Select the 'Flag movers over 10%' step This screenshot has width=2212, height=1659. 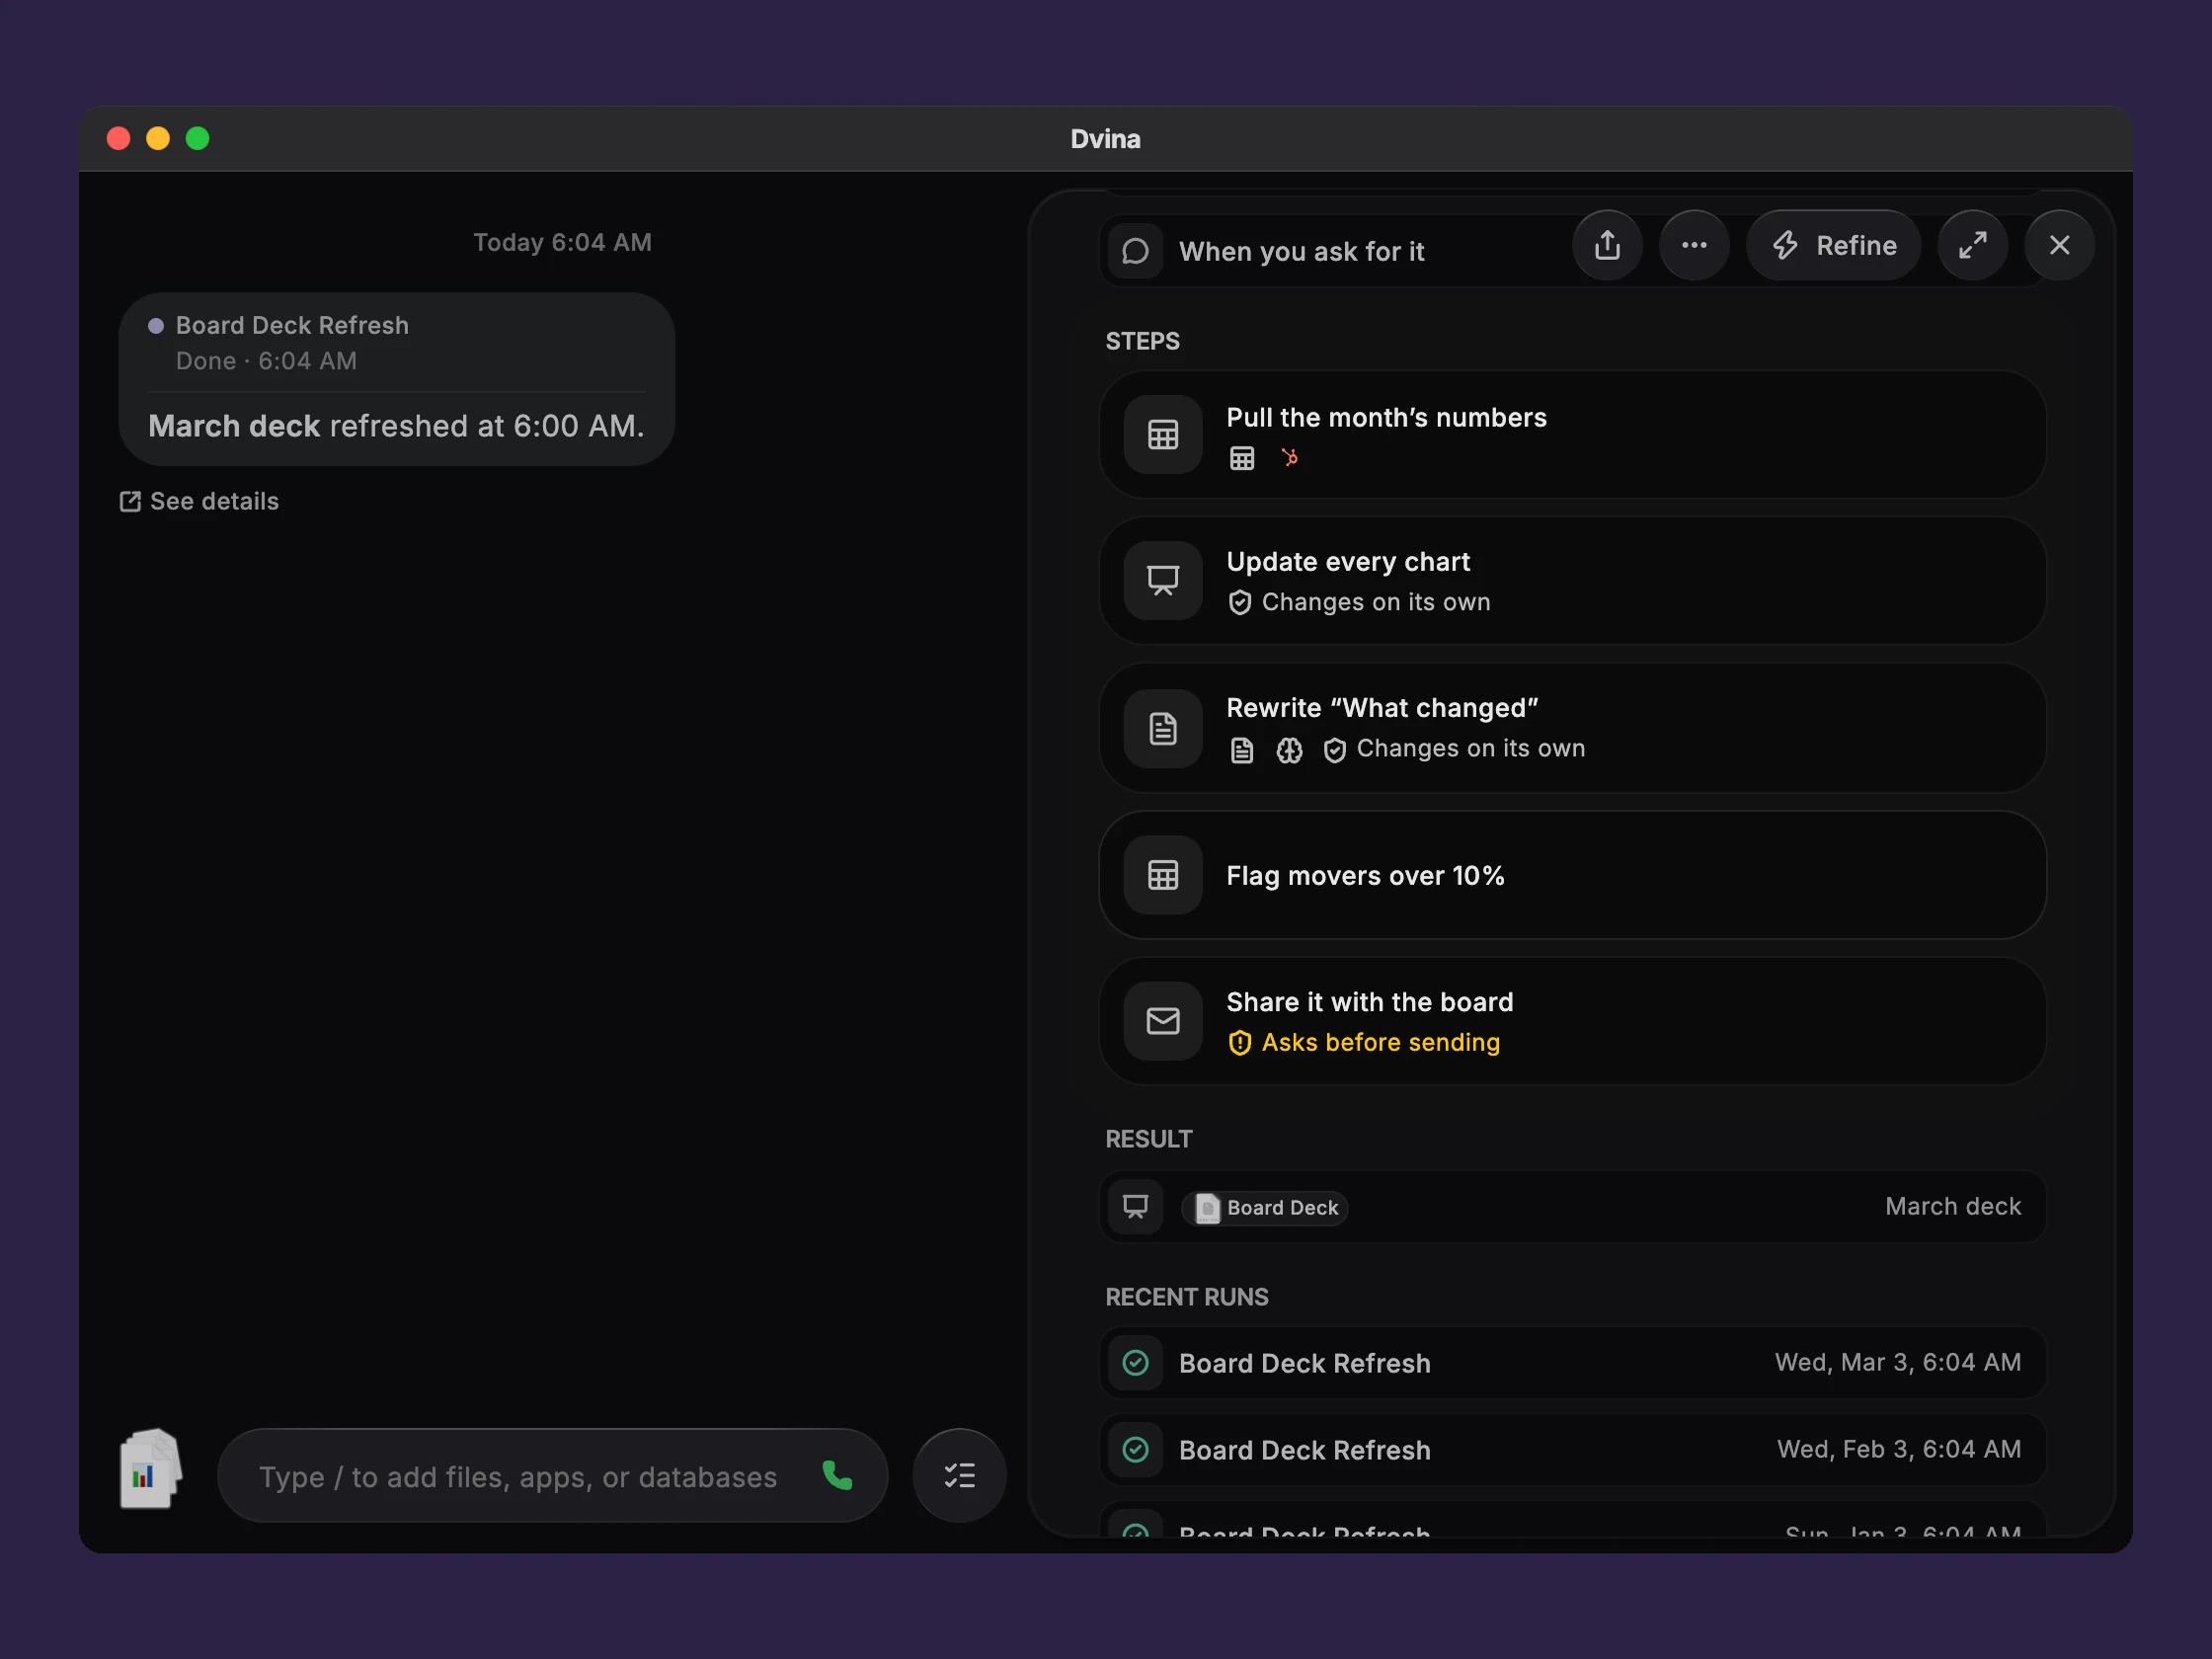click(1572, 875)
